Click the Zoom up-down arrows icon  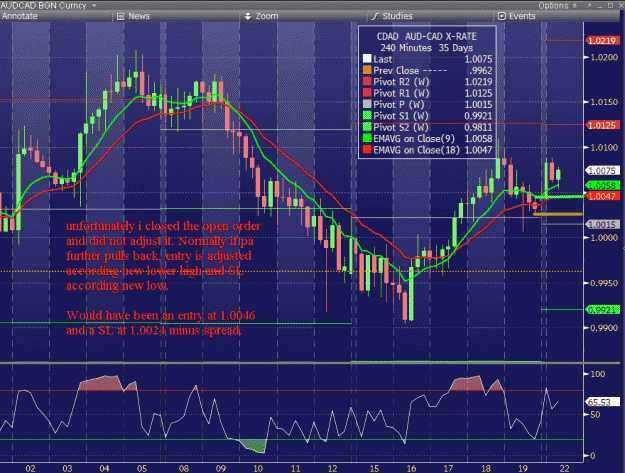pyautogui.click(x=248, y=16)
